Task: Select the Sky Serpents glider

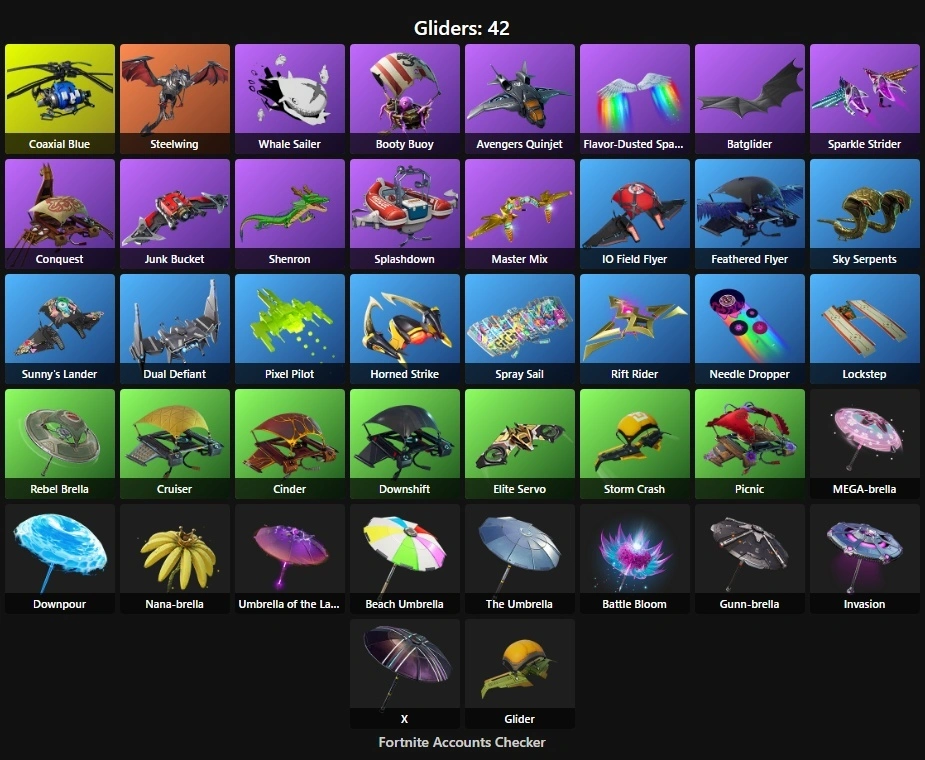Action: pyautogui.click(x=865, y=214)
